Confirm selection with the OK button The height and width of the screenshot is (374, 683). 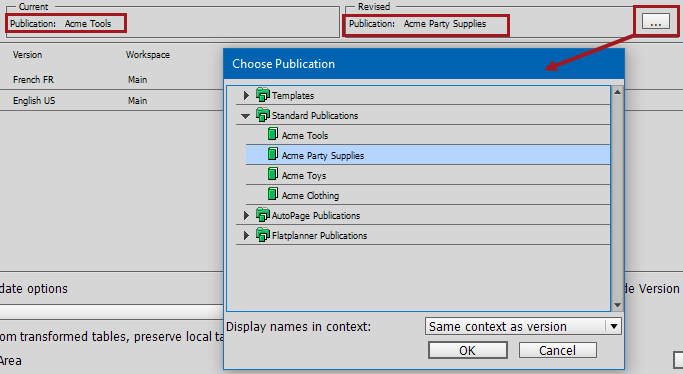[468, 350]
